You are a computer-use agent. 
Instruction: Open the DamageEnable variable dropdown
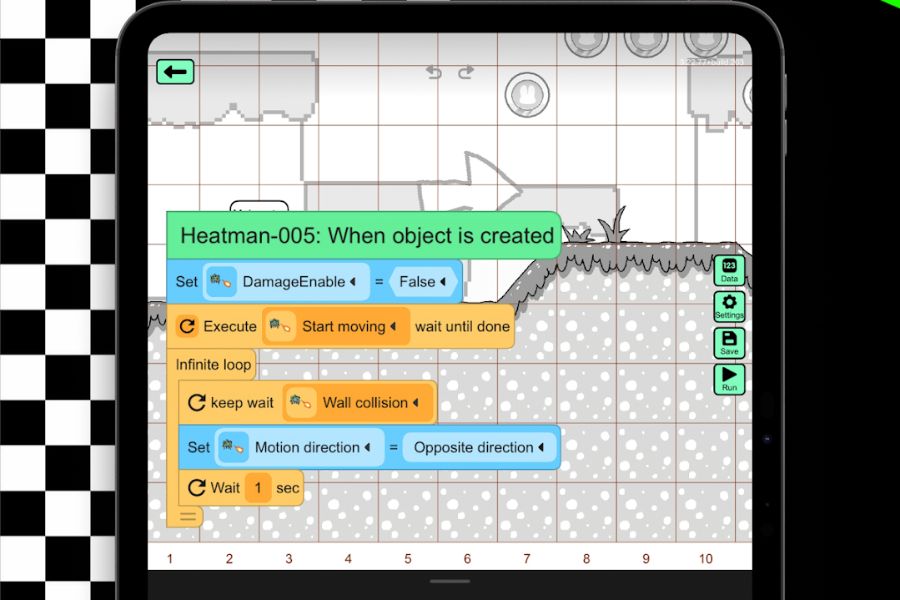299,281
